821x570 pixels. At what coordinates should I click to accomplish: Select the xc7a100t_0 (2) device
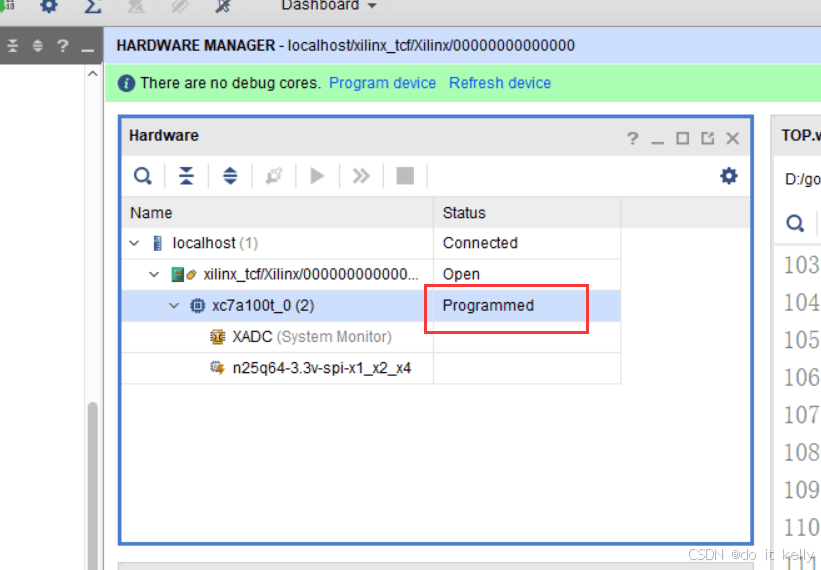coord(371,306)
